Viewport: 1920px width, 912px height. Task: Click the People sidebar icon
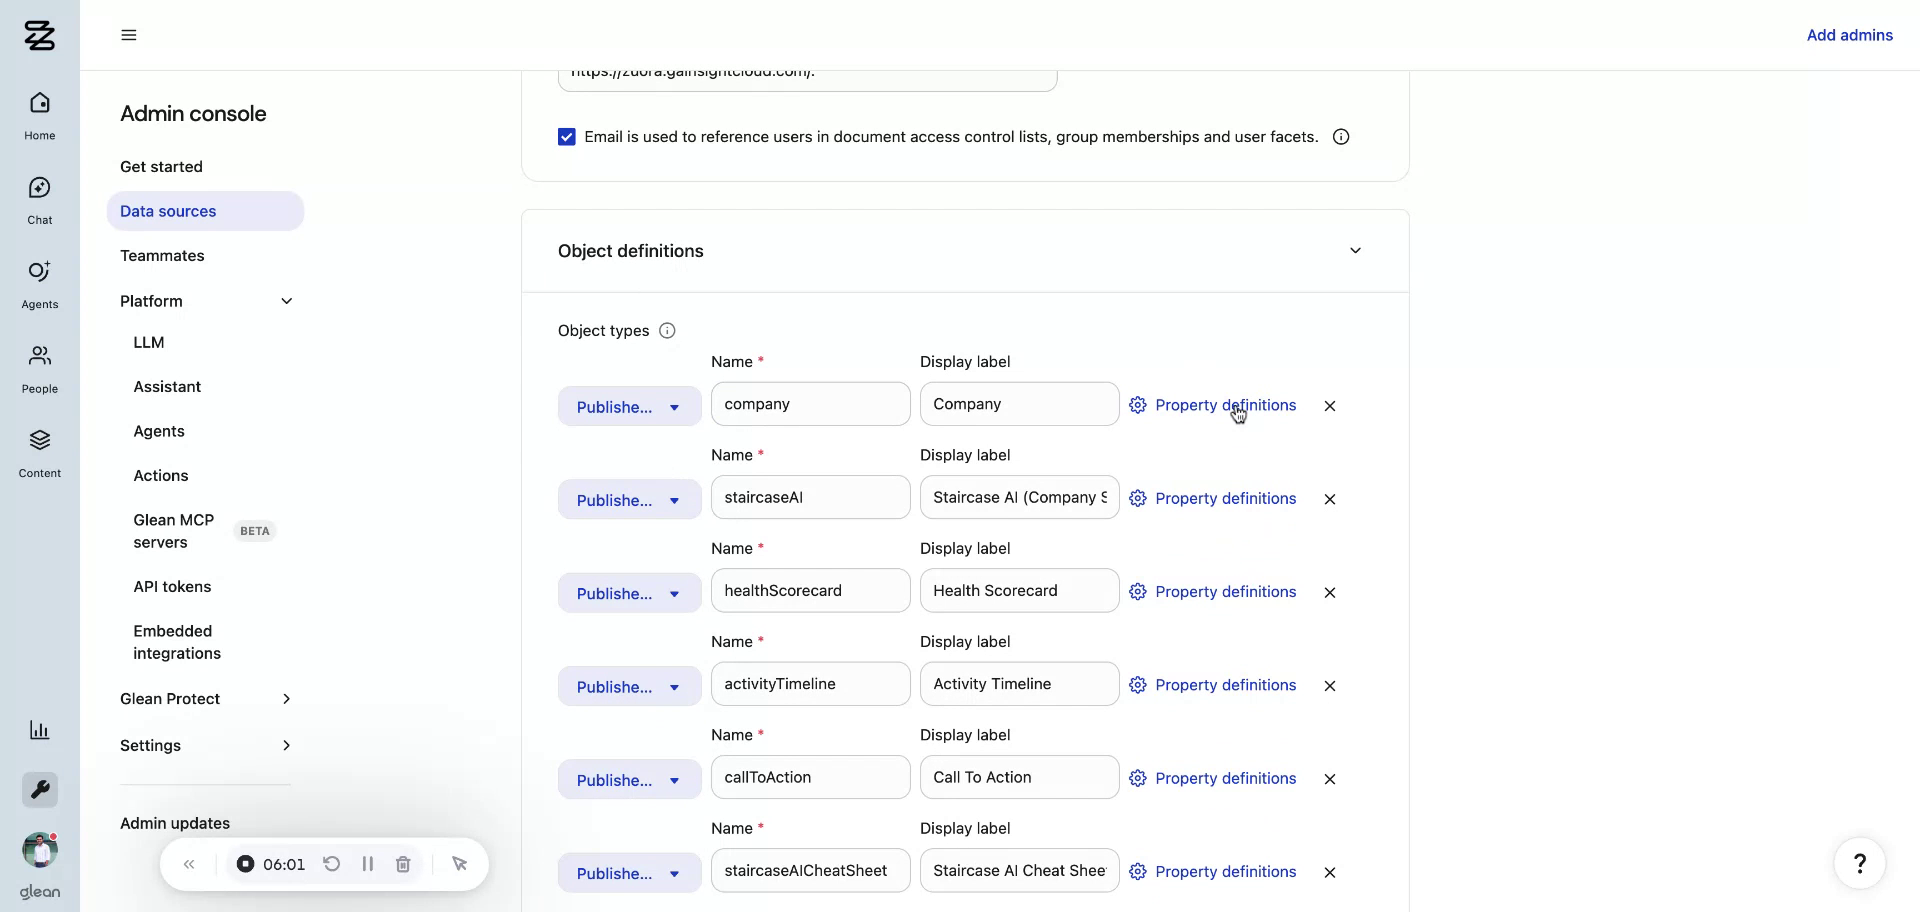(39, 365)
